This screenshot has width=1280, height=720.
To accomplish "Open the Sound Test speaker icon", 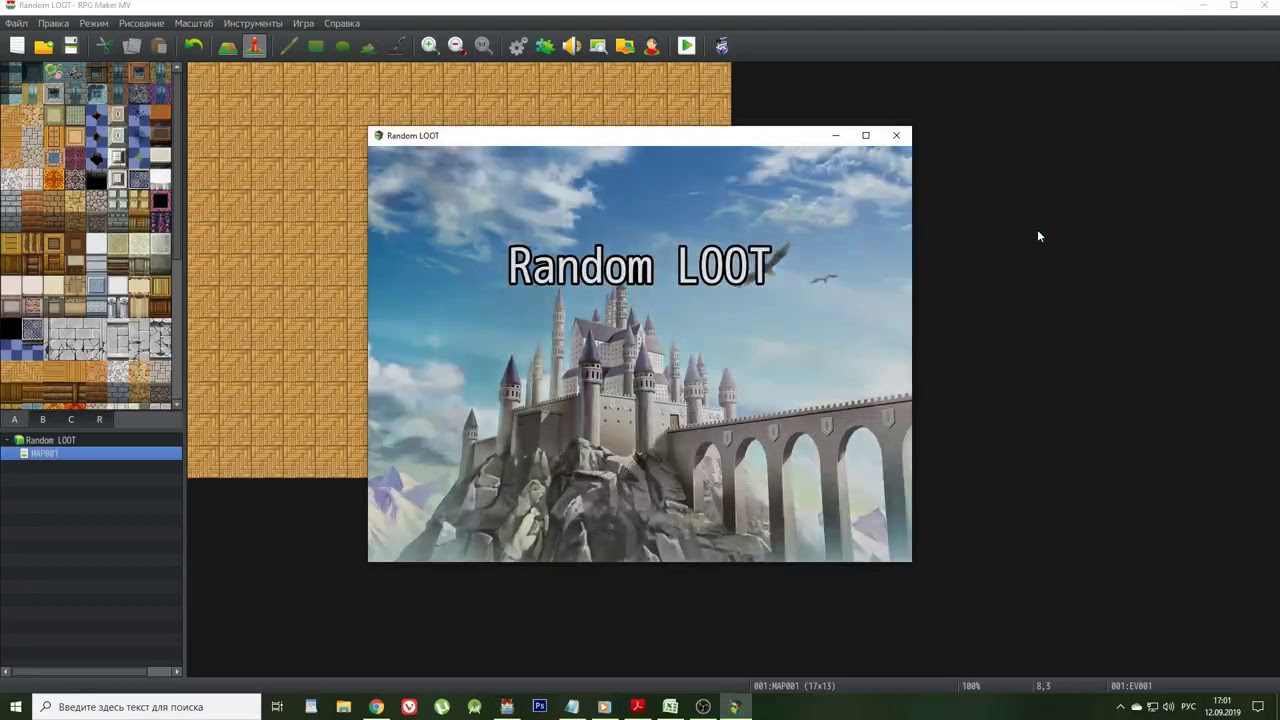I will [x=572, y=45].
